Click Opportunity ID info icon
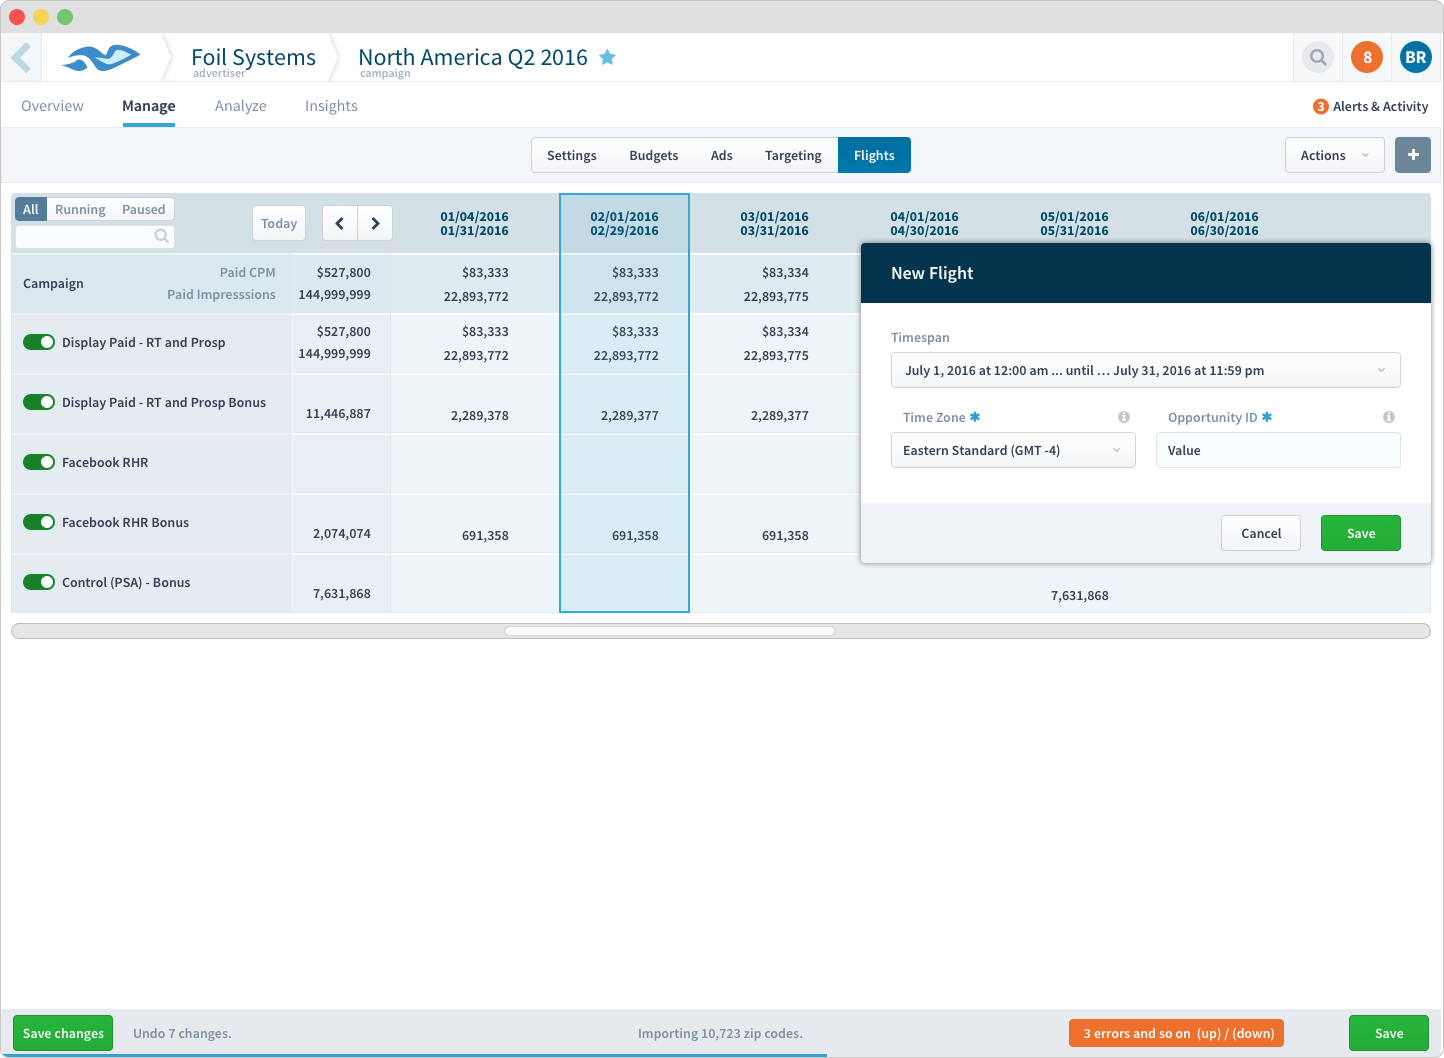 click(1389, 417)
